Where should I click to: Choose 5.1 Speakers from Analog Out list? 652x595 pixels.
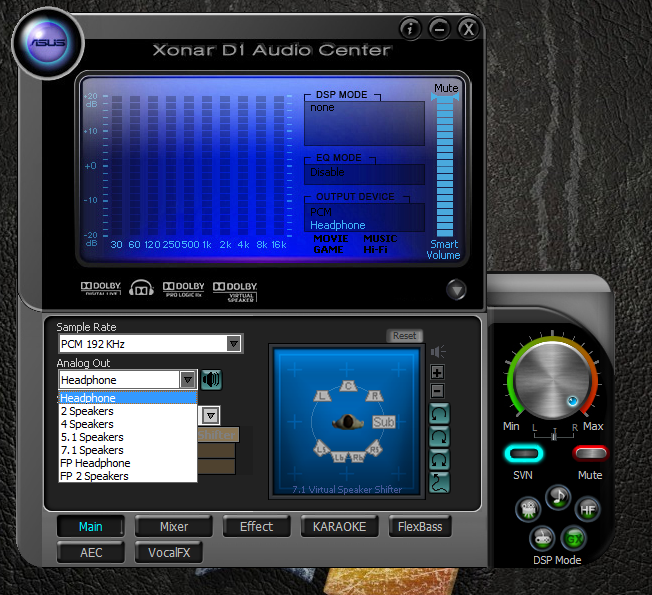click(92, 437)
